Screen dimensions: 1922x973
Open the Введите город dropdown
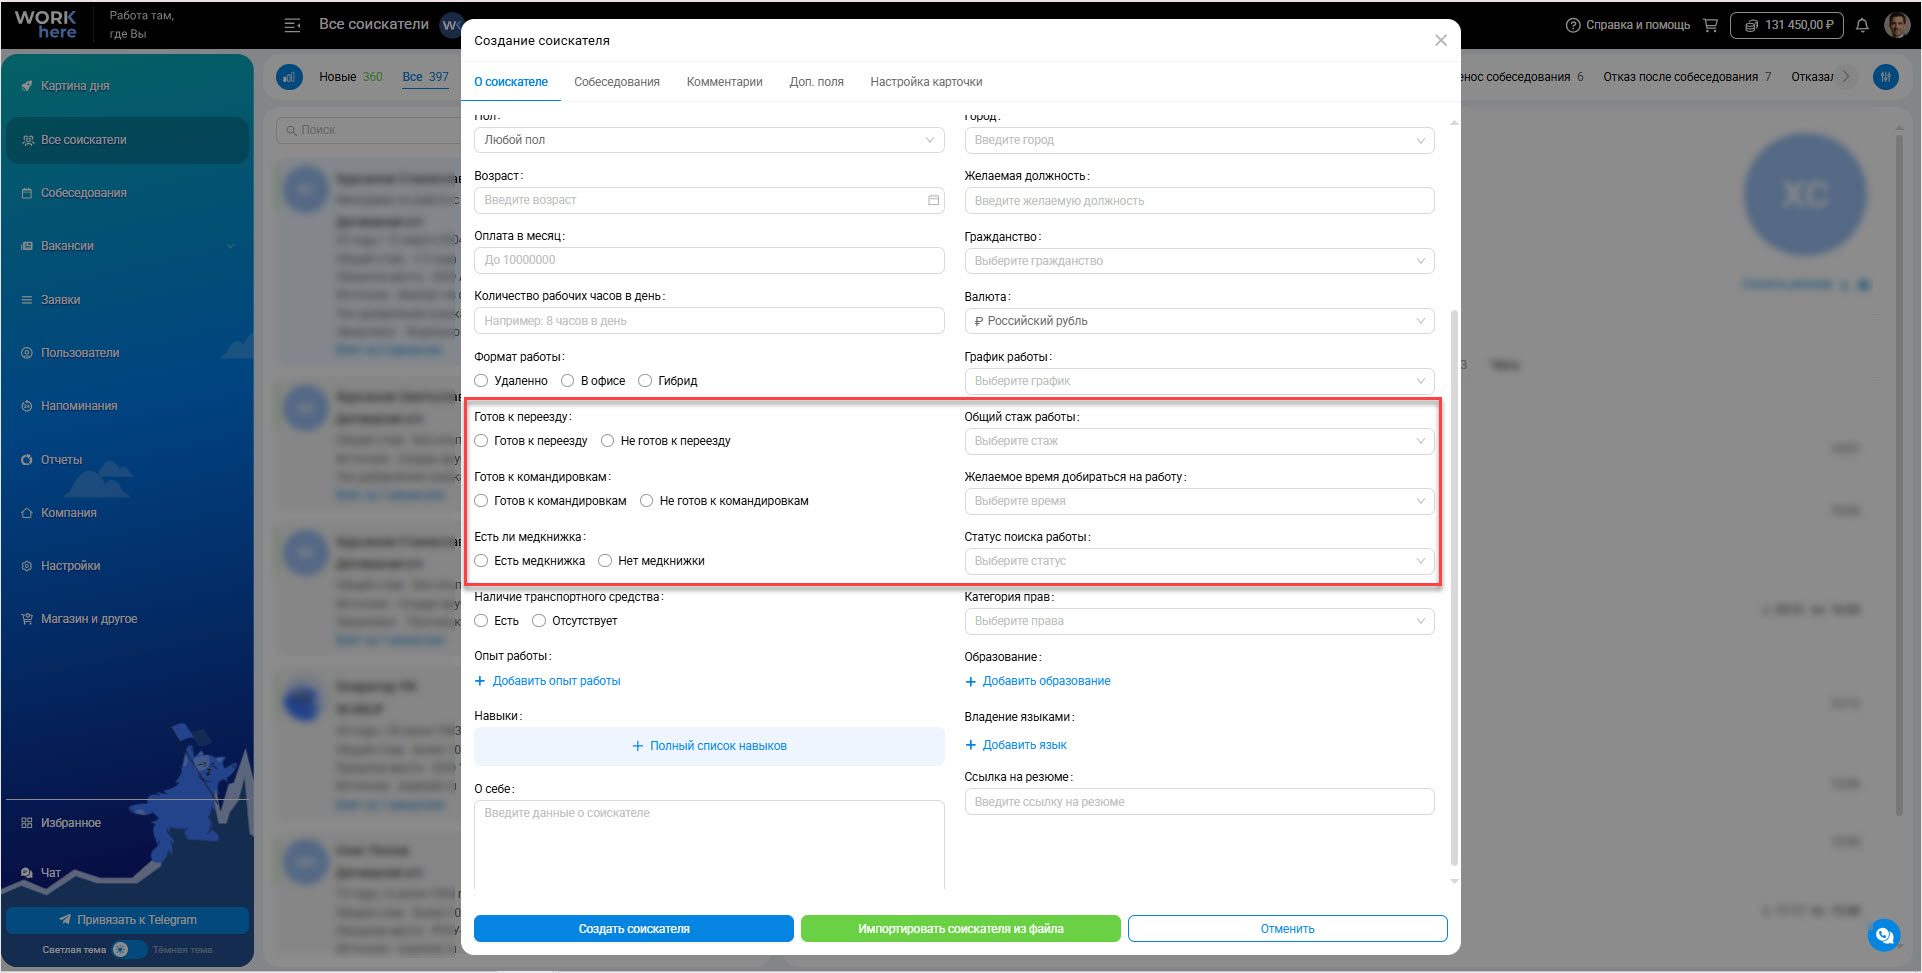point(1199,140)
